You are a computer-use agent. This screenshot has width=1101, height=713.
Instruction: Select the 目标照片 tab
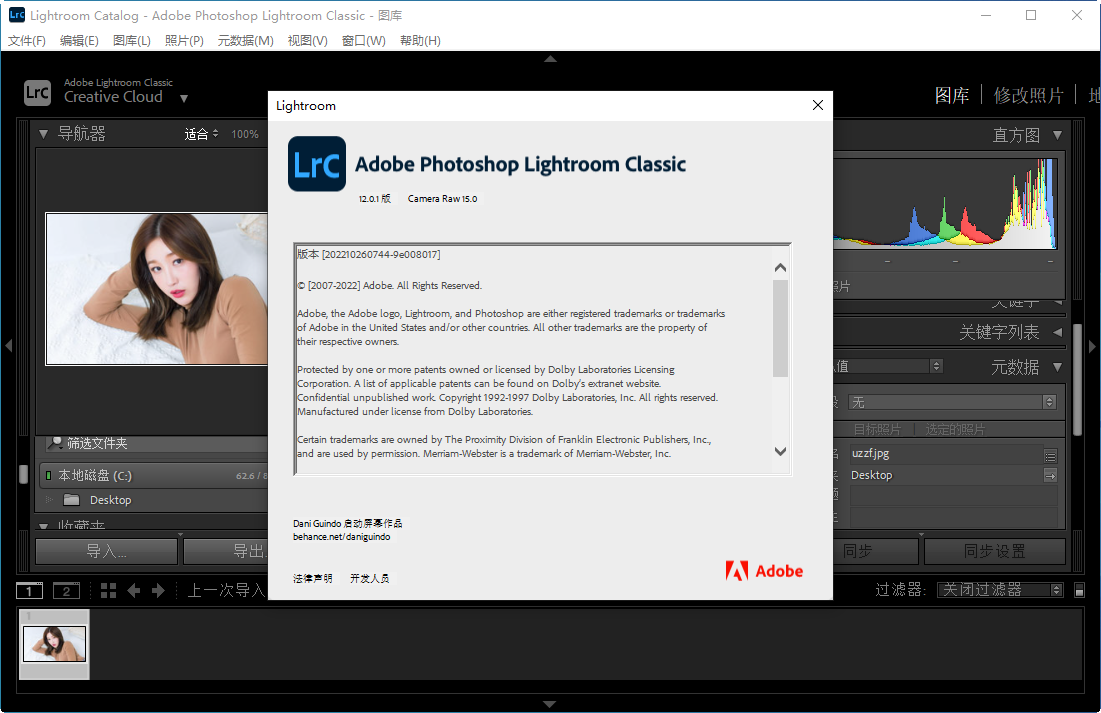[877, 429]
